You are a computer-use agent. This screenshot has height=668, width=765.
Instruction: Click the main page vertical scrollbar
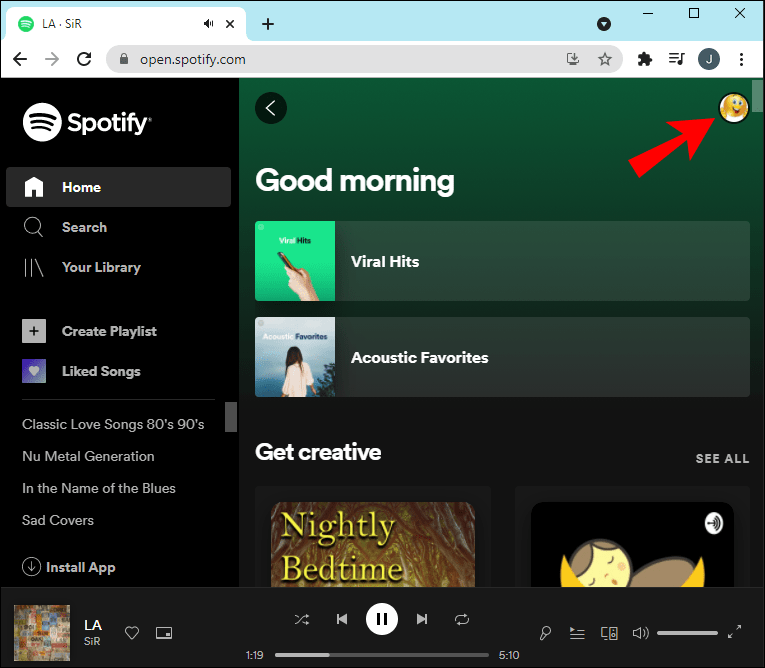pyautogui.click(x=757, y=96)
